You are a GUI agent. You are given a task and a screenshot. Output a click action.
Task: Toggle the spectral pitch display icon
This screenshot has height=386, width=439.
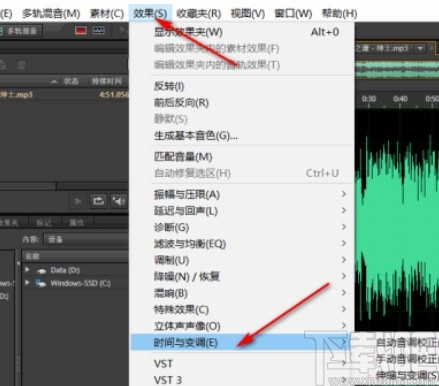click(98, 31)
